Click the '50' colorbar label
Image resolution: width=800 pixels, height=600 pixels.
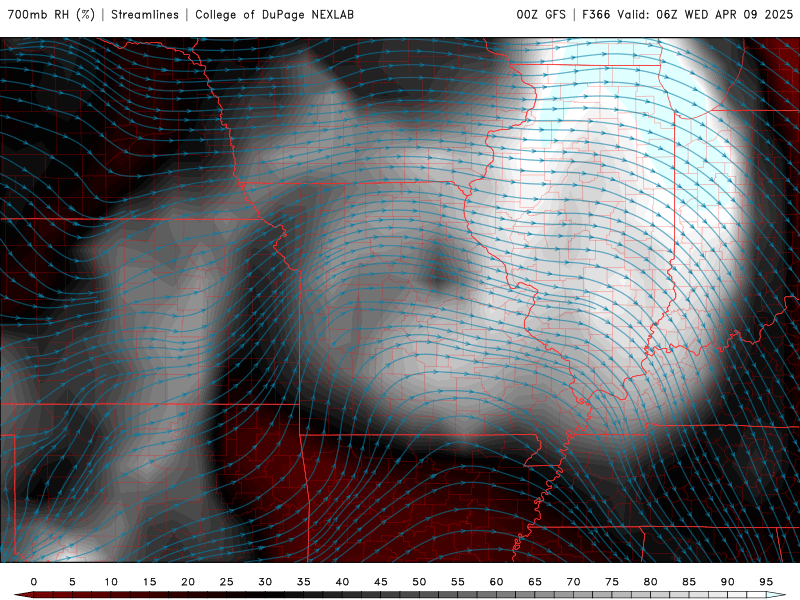click(419, 582)
